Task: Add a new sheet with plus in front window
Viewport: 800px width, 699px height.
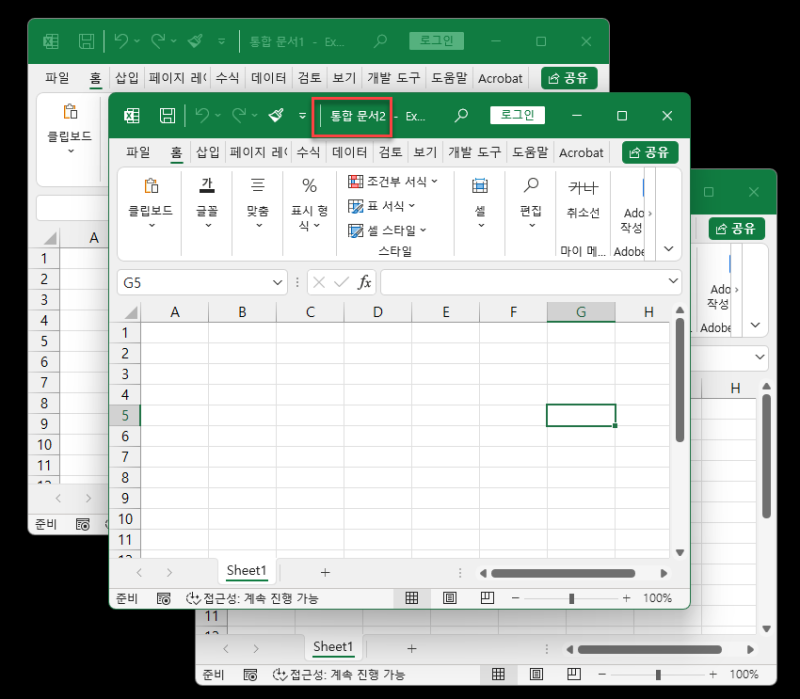Action: [x=325, y=572]
